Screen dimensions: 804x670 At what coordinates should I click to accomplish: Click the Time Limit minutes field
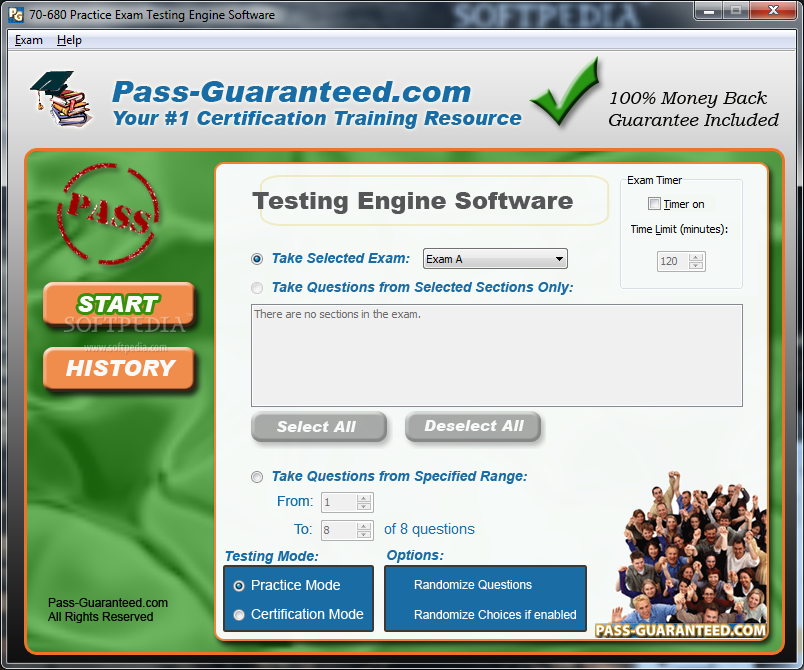point(674,261)
